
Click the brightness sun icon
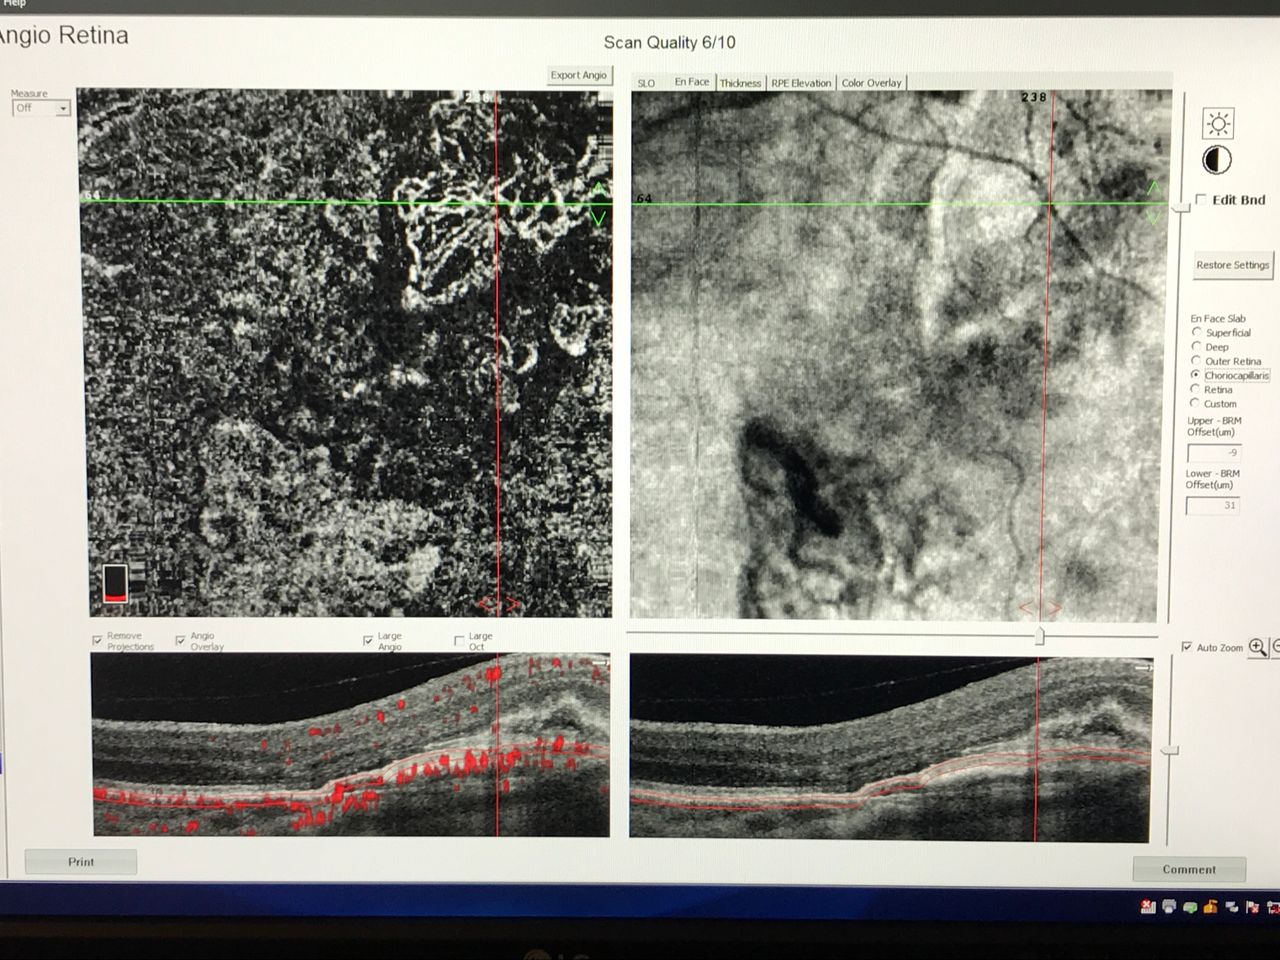1217,124
